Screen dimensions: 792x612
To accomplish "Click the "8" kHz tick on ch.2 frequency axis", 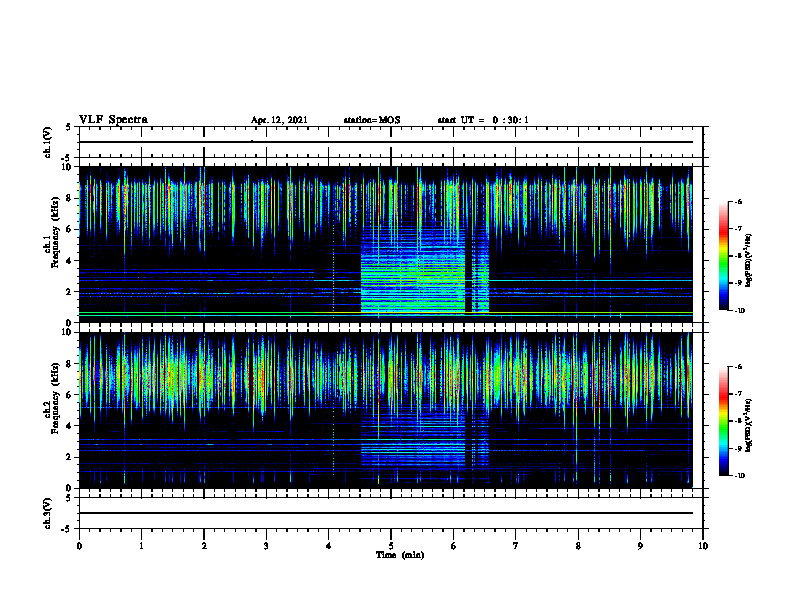I will click(x=70, y=364).
